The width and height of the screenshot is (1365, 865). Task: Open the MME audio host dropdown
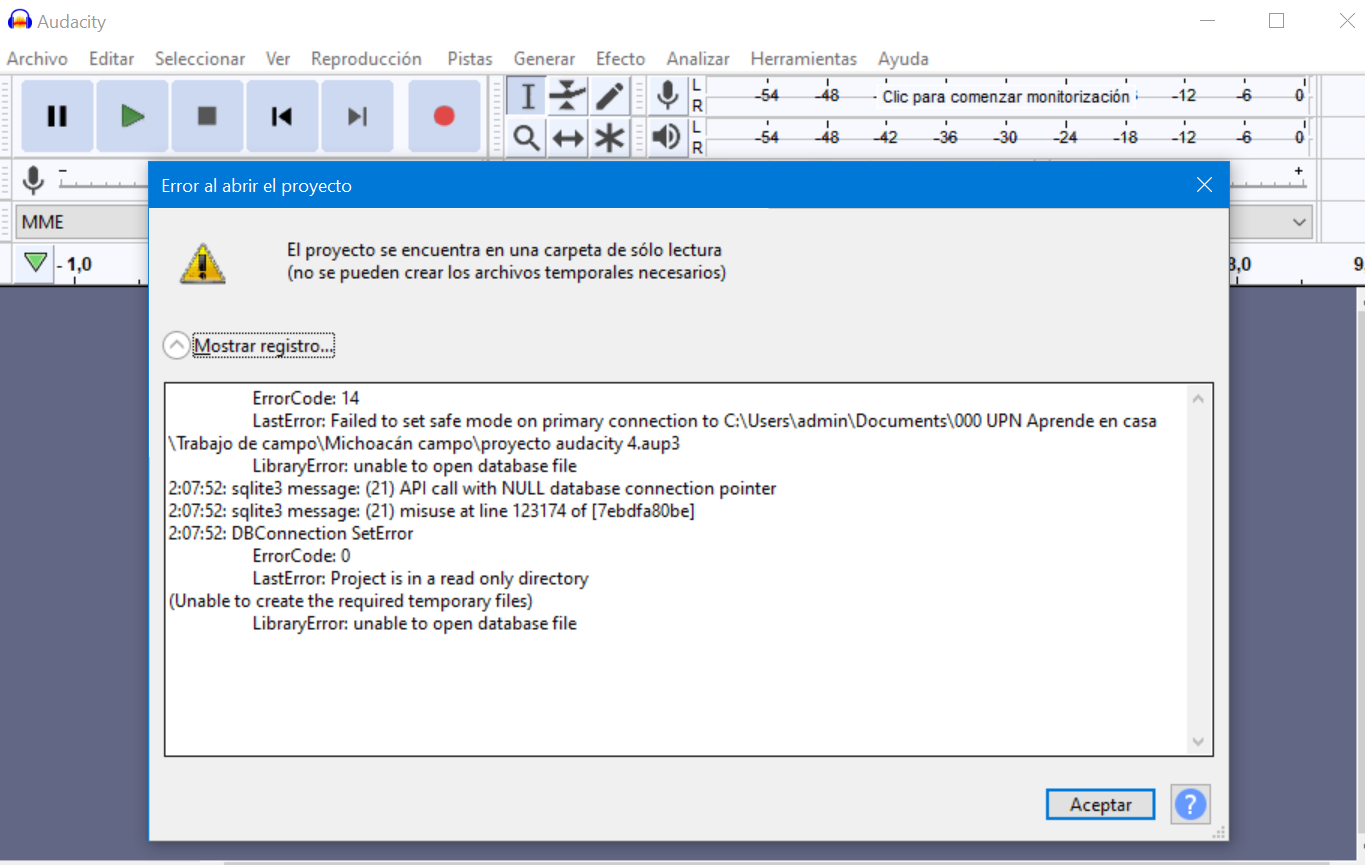80,221
